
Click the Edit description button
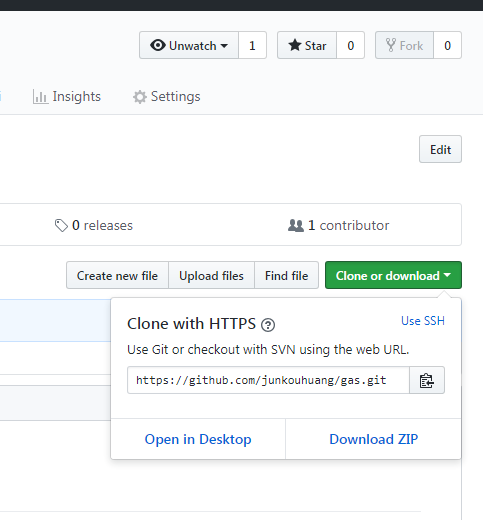pyautogui.click(x=440, y=149)
